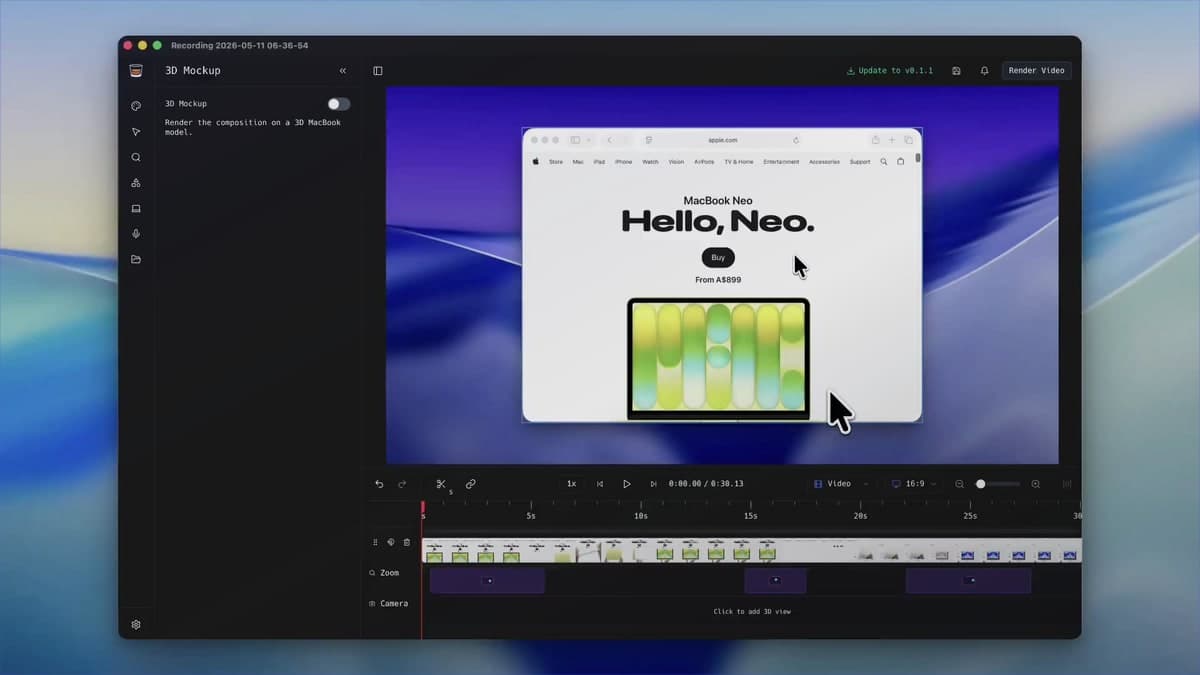Open the microphone audio settings icon
This screenshot has width=1200, height=675.
pos(136,234)
